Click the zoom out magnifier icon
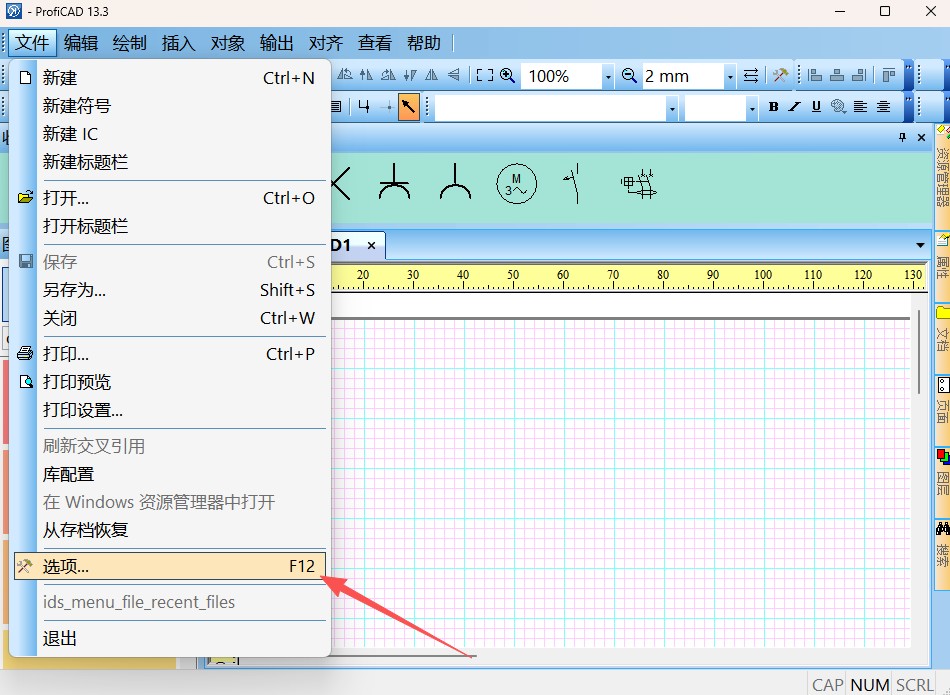Screen dimensions: 950x695 point(629,76)
